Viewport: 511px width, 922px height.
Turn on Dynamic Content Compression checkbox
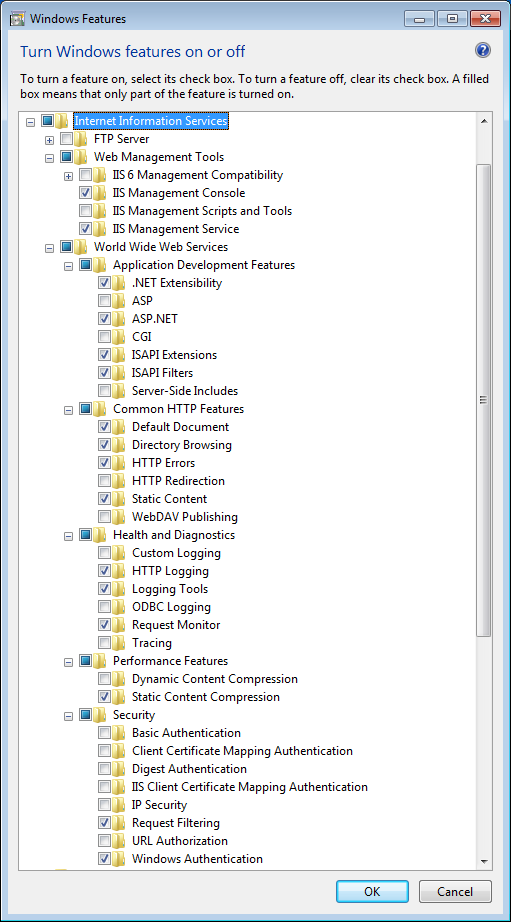[x=104, y=679]
